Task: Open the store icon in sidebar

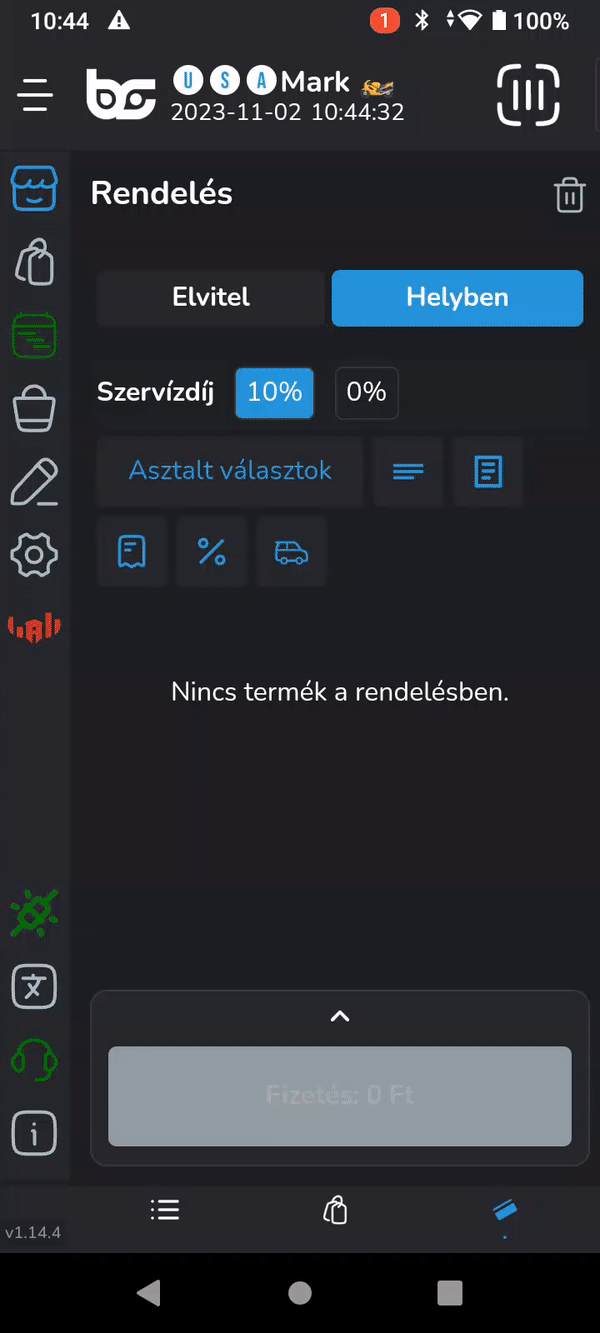Action: pyautogui.click(x=34, y=188)
